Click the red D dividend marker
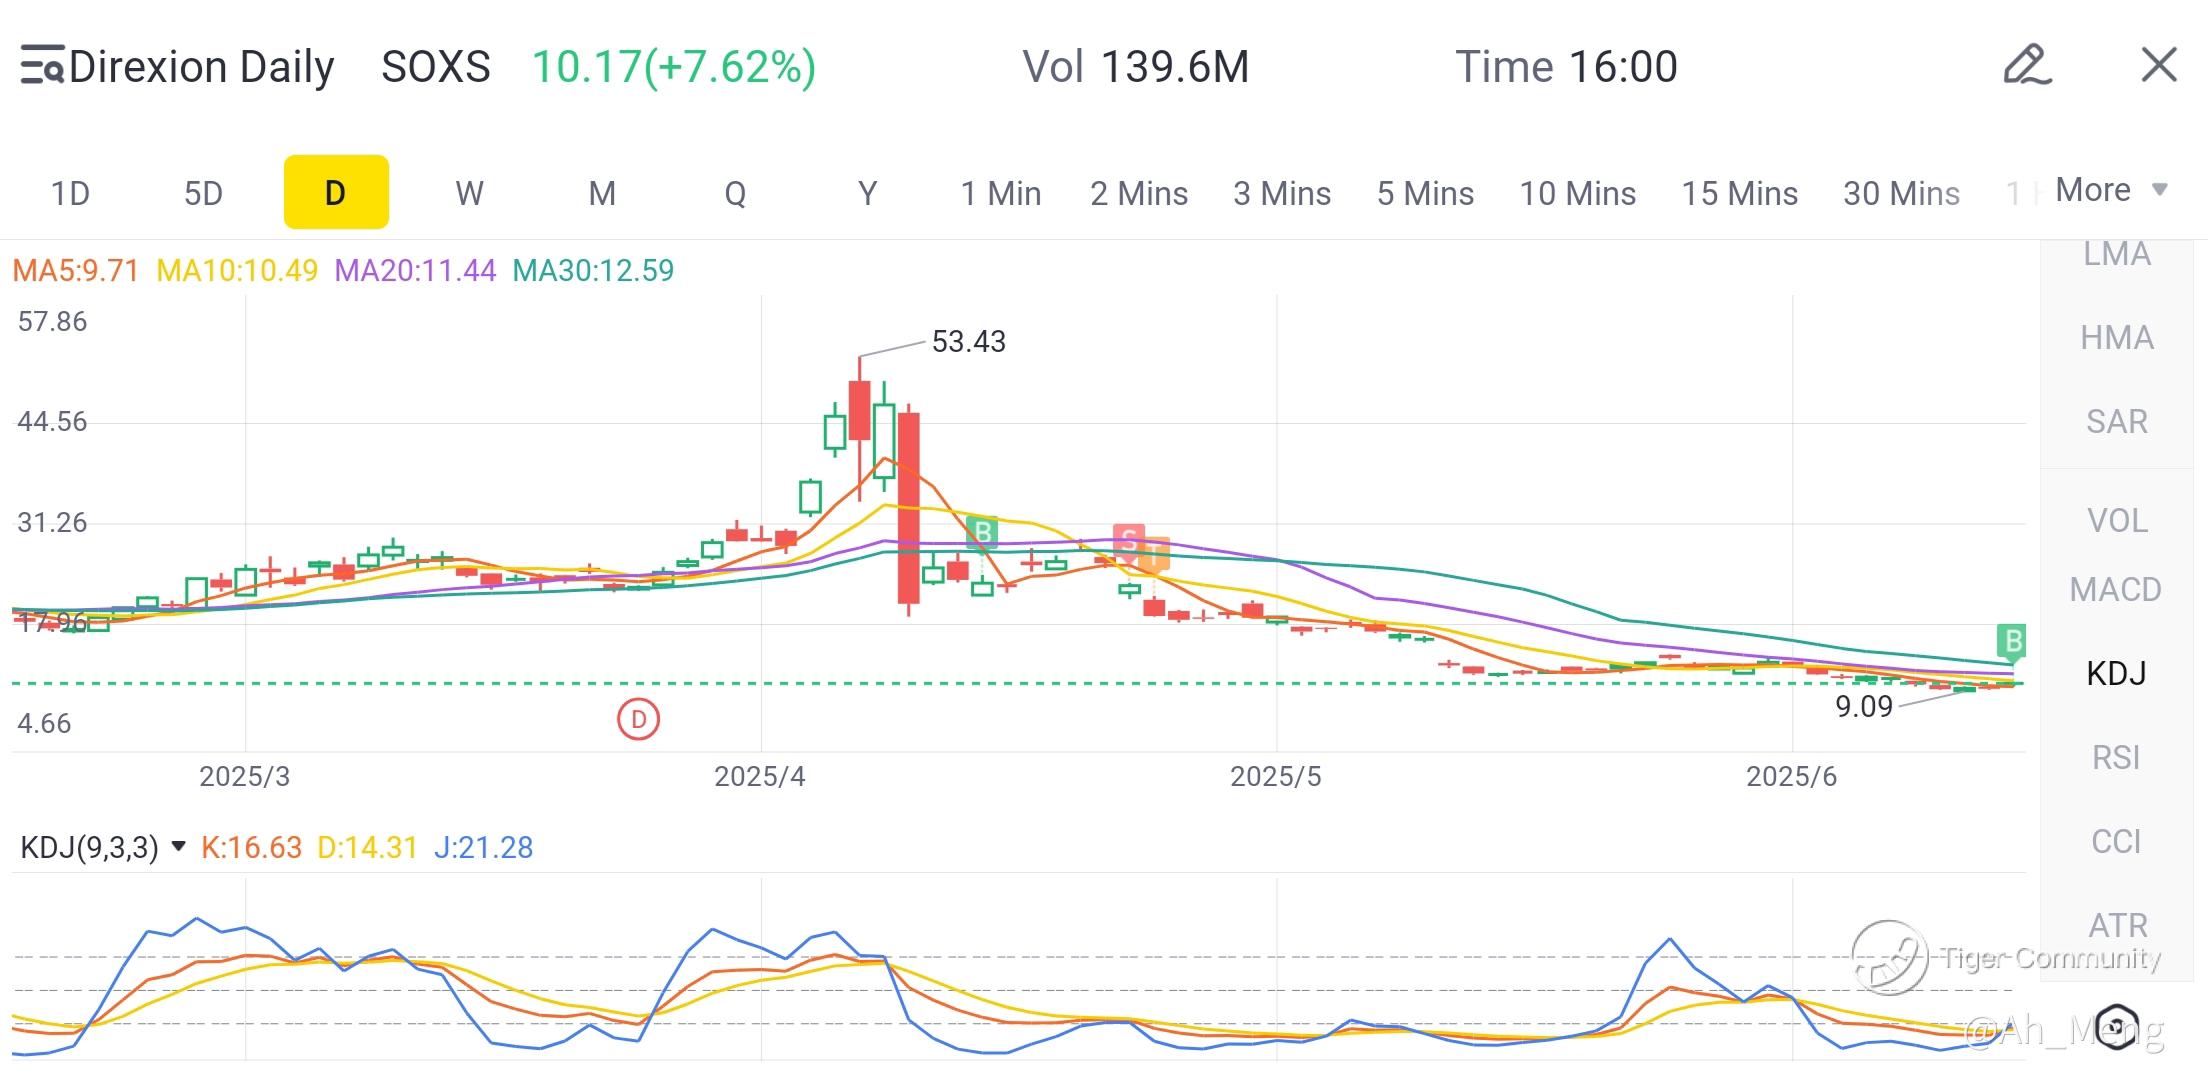Screen dimensions: 2208x1080 click(638, 719)
